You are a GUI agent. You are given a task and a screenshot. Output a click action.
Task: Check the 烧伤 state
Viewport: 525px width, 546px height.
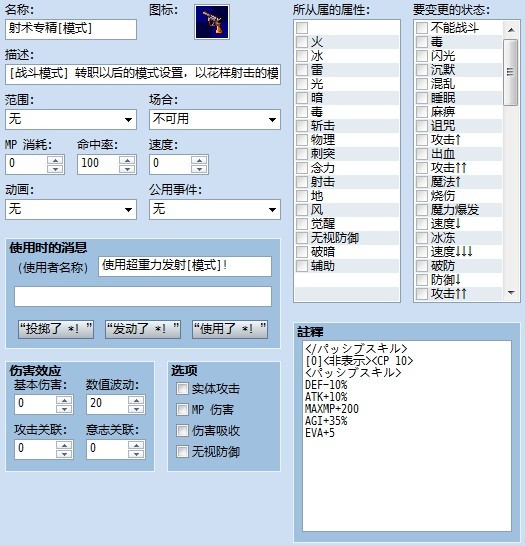(x=422, y=196)
